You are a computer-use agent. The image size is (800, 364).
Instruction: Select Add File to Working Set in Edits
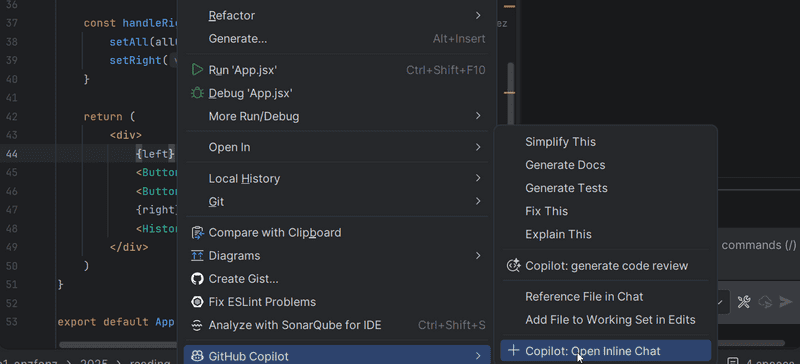coord(610,320)
